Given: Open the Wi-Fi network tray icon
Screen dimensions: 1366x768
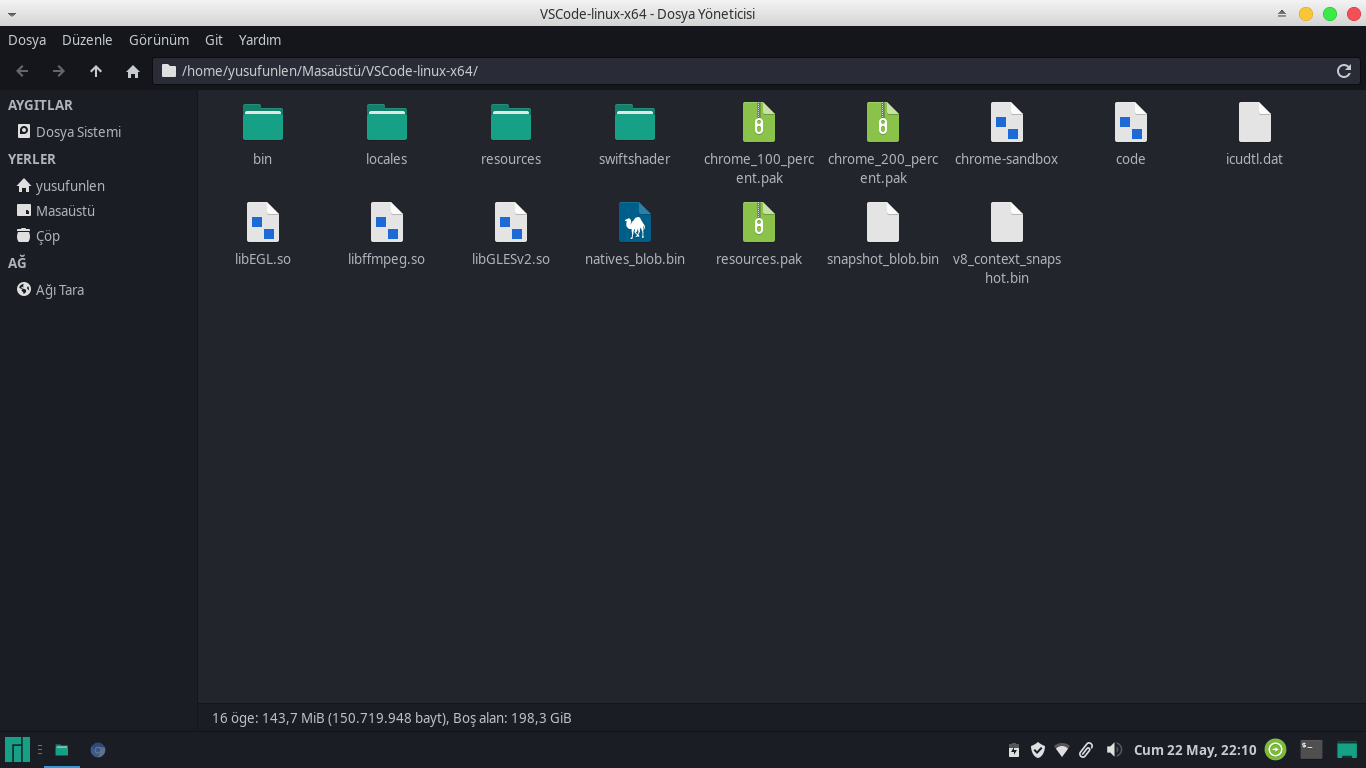Looking at the screenshot, I should click(x=1062, y=750).
